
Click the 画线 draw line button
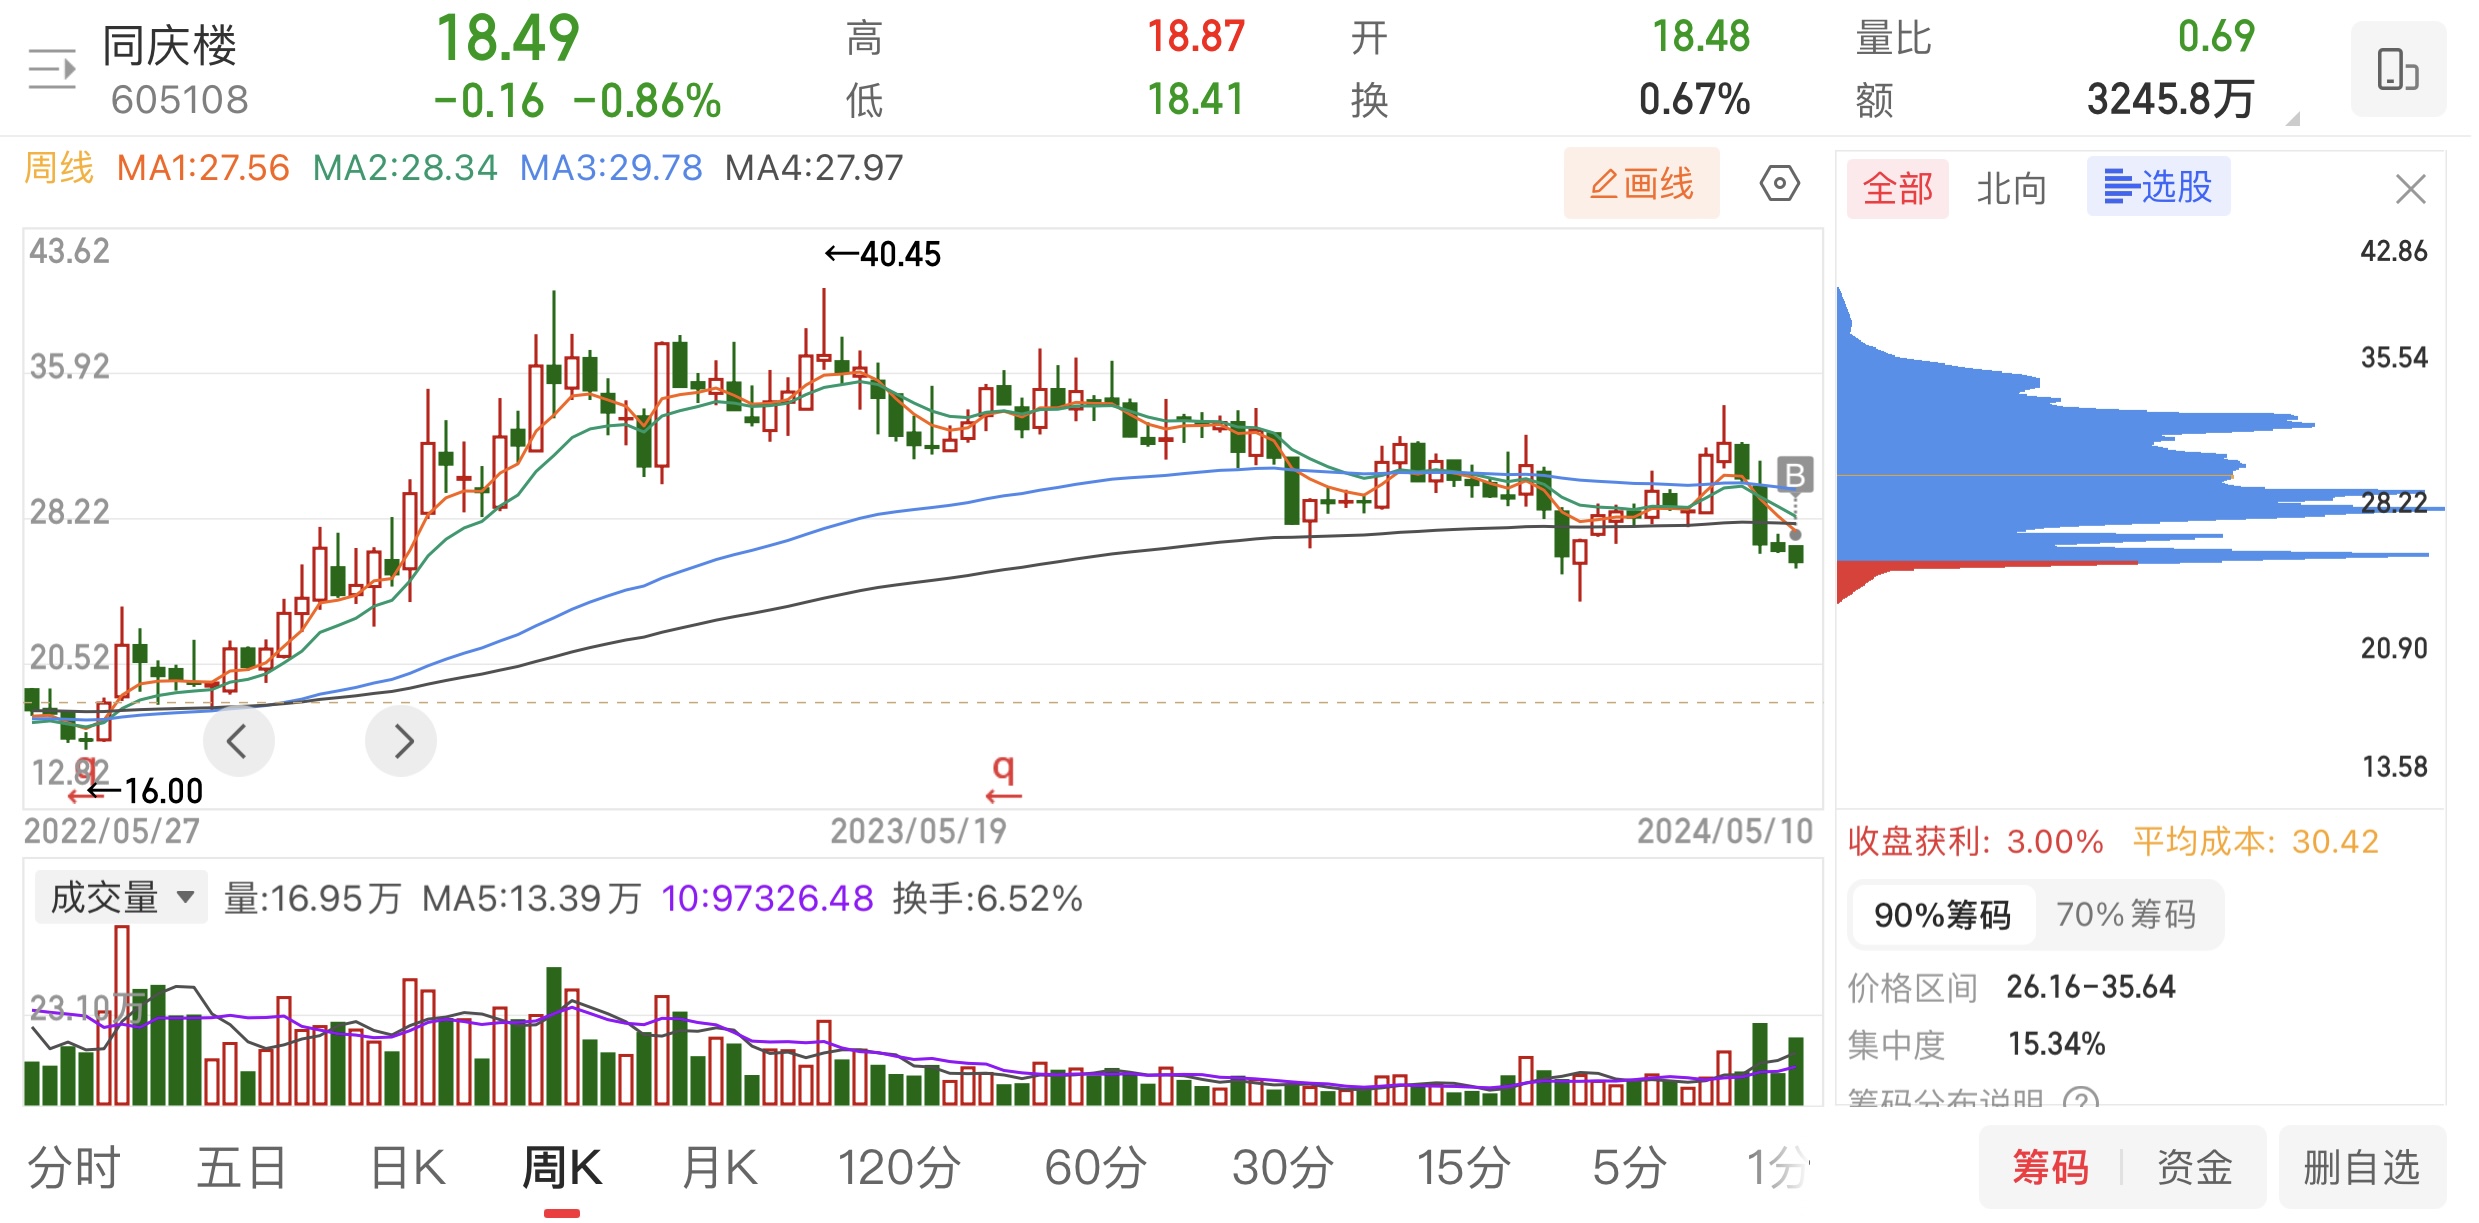tap(1641, 184)
